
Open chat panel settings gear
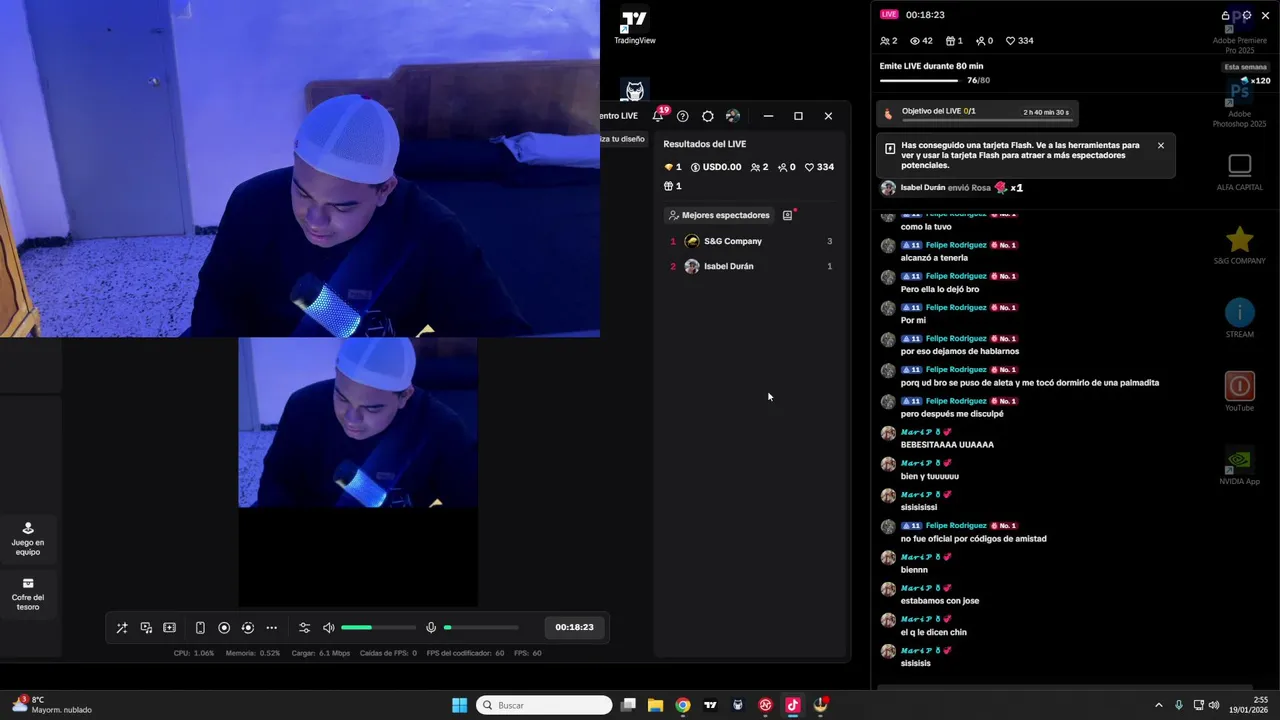click(x=1246, y=15)
